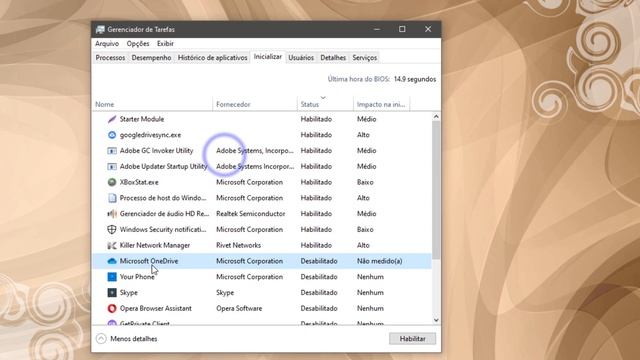The width and height of the screenshot is (640, 360).
Task: Select the googledrivesync.exe entry
Action: tap(150, 135)
